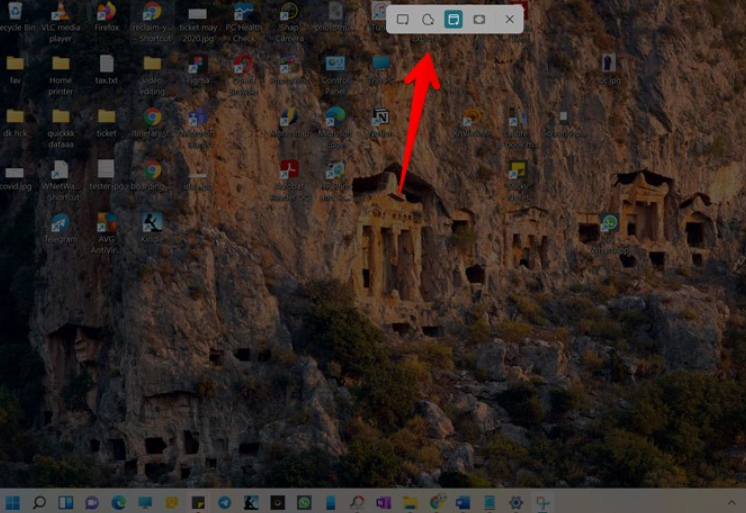Open Recycle Bin desktop icon
The width and height of the screenshot is (746, 513).
(x=15, y=17)
